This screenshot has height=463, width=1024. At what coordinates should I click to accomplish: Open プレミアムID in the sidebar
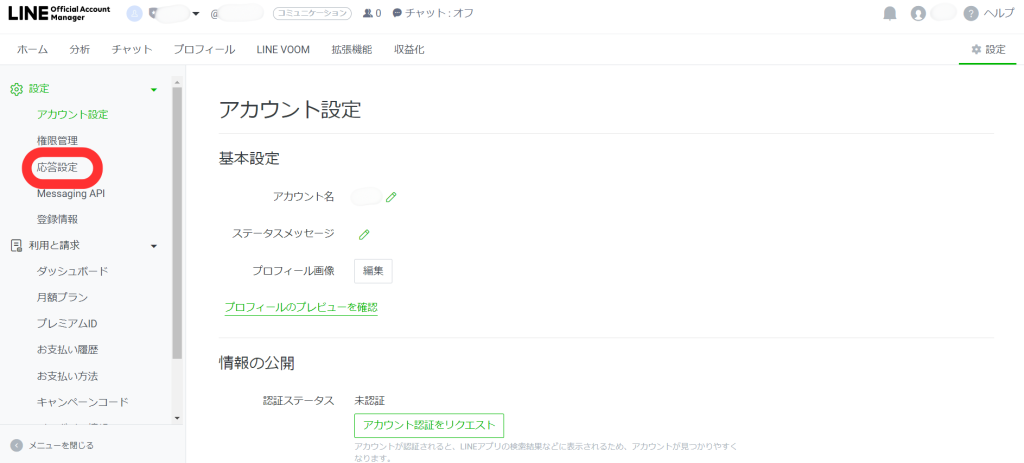click(x=67, y=324)
